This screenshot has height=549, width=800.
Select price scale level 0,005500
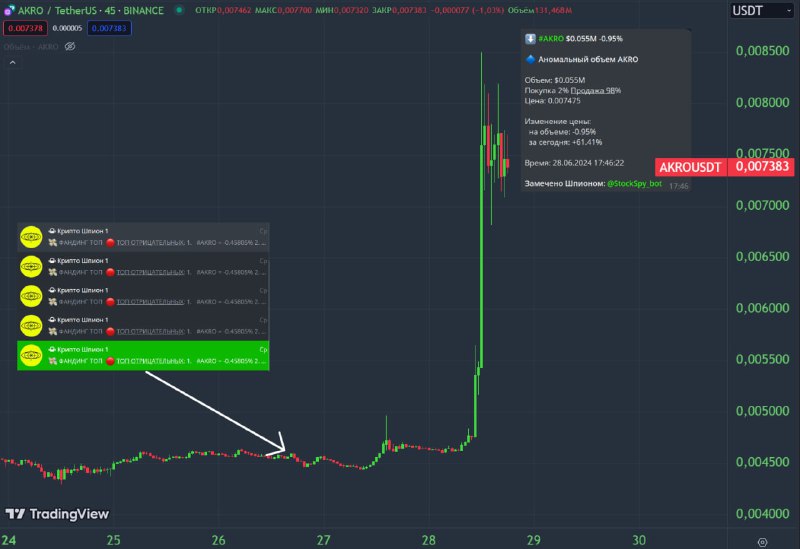point(762,359)
